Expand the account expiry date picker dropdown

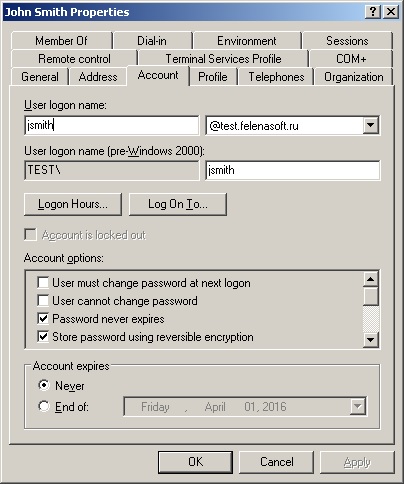(358, 406)
